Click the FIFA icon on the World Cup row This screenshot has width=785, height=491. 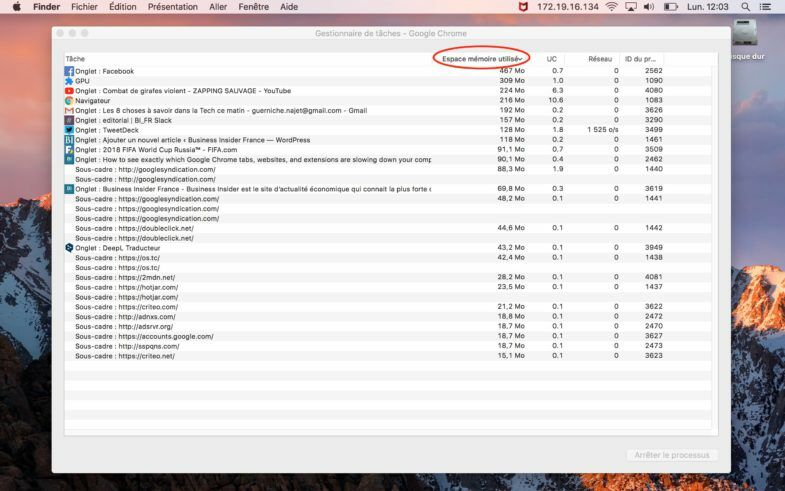[x=69, y=150]
